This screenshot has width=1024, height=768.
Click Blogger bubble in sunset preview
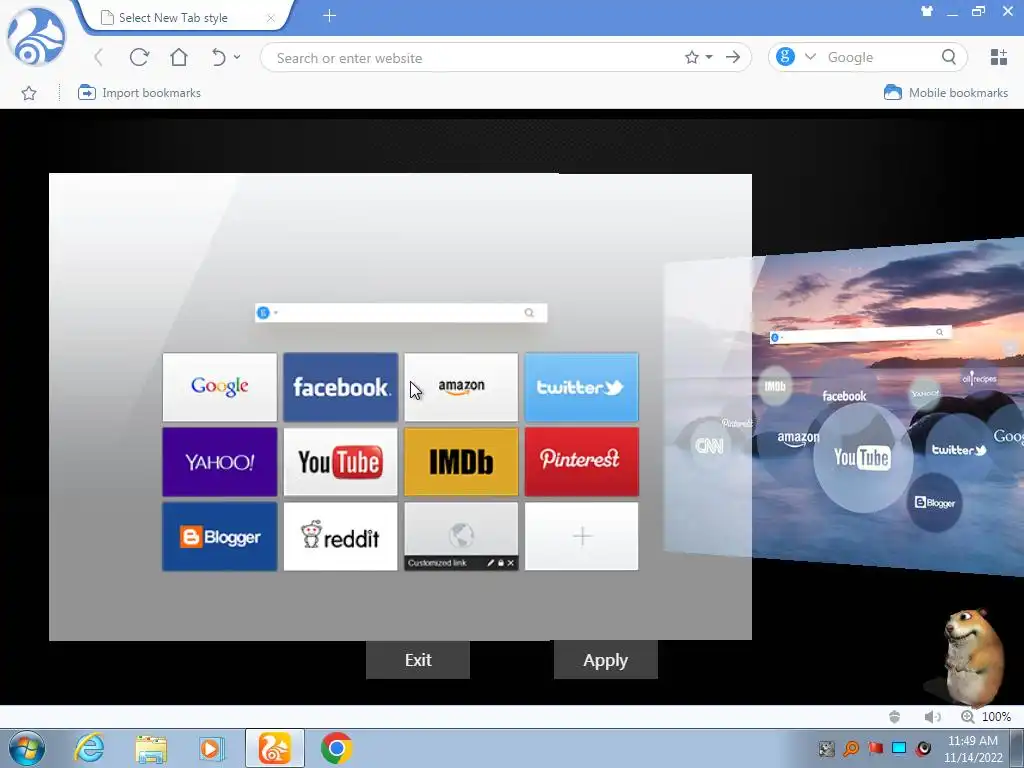pyautogui.click(x=935, y=502)
